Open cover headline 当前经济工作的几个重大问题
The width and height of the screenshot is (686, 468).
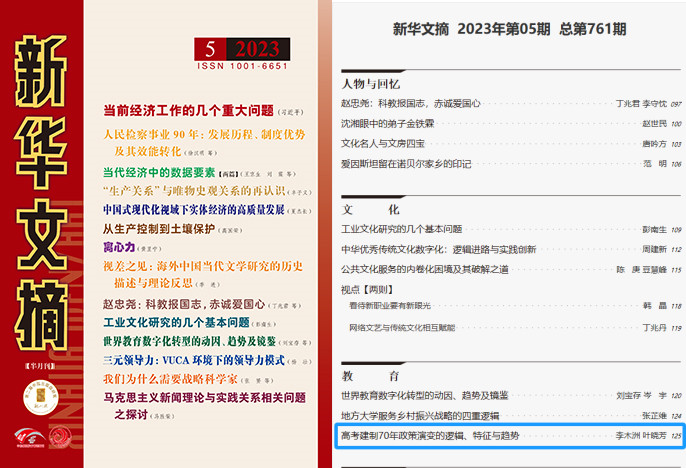pos(188,110)
